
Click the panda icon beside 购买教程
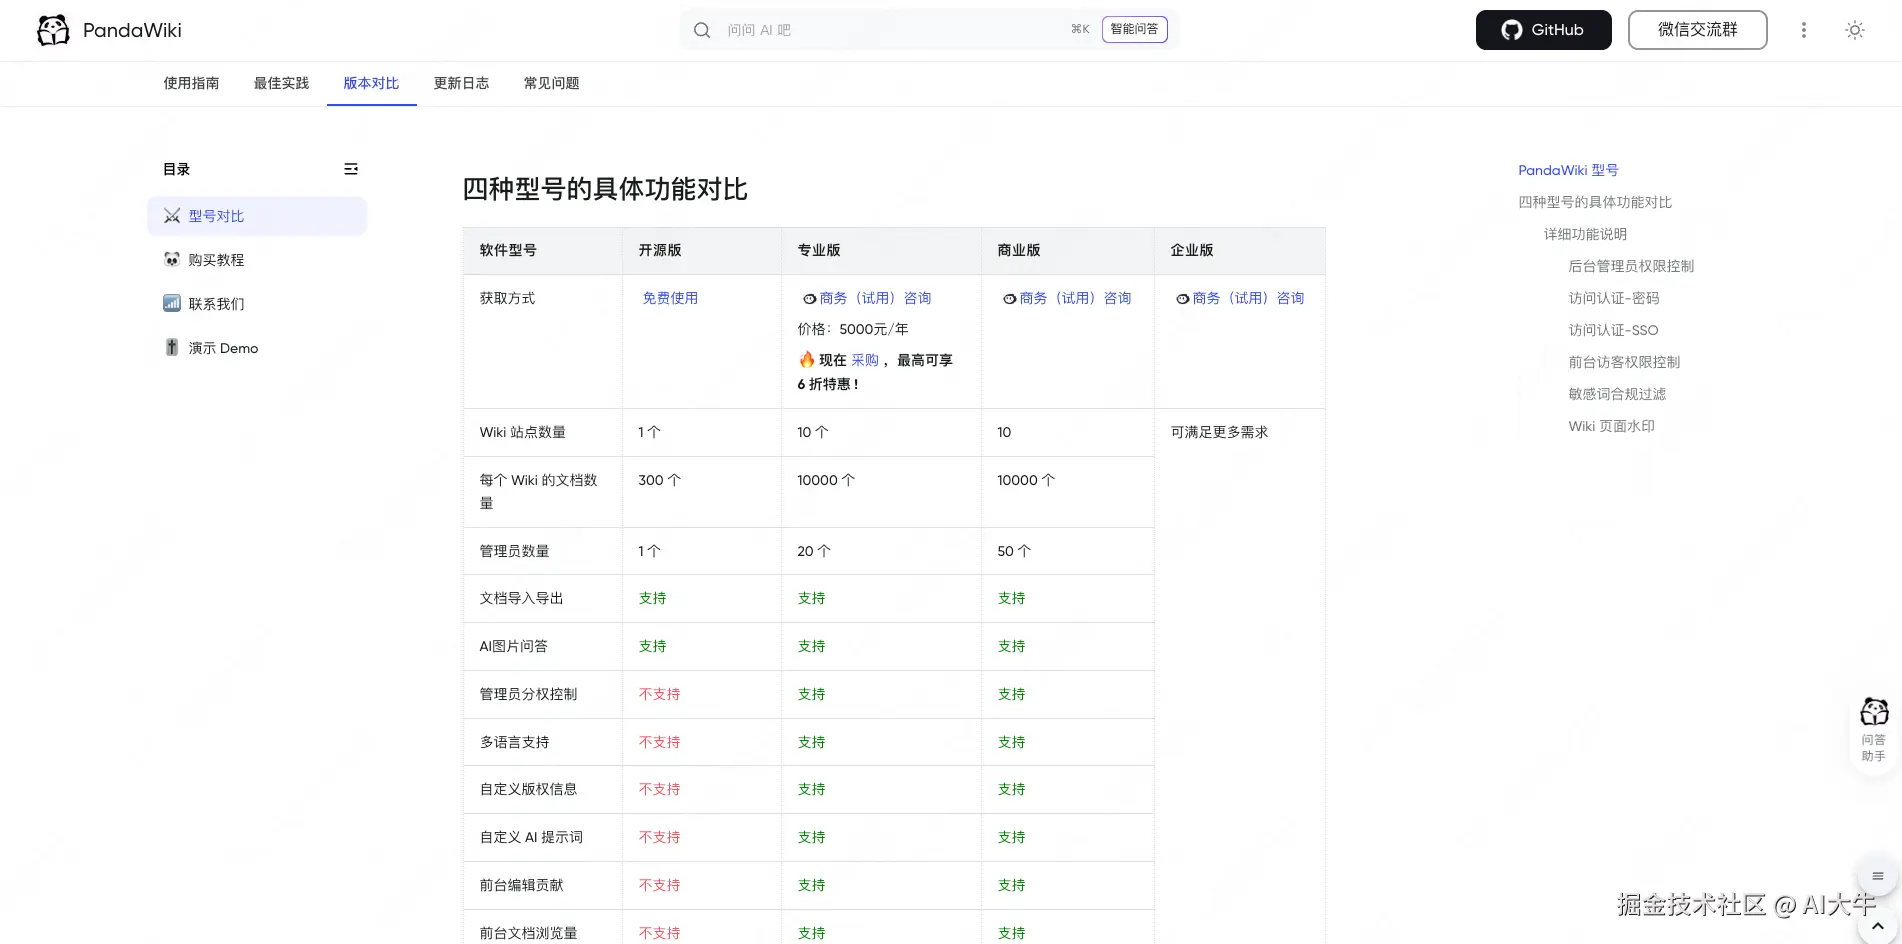tap(172, 260)
